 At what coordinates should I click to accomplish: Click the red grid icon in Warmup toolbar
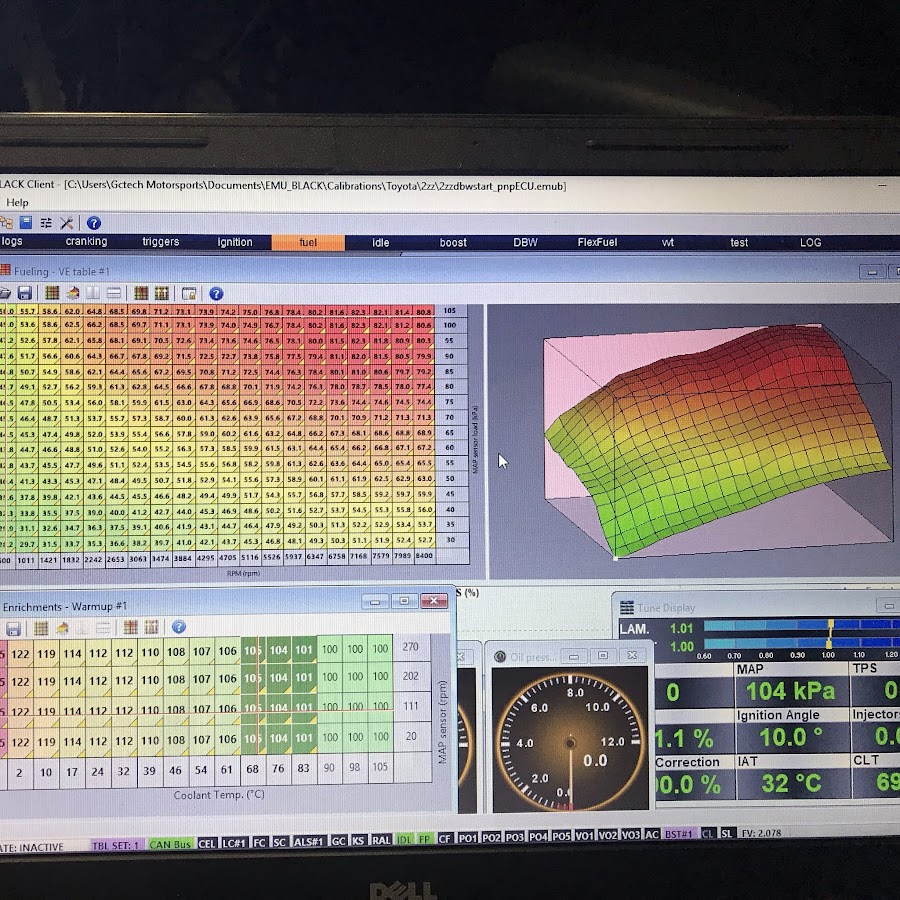coord(130,627)
